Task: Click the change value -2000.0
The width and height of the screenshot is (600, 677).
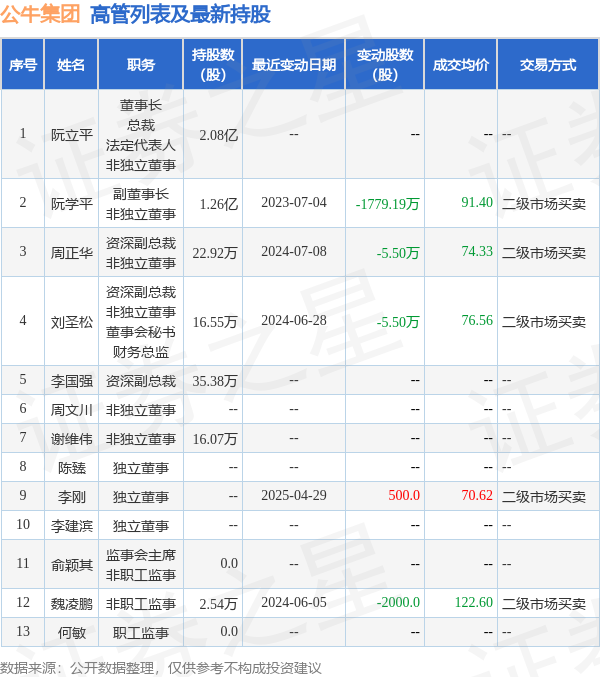Action: point(398,602)
